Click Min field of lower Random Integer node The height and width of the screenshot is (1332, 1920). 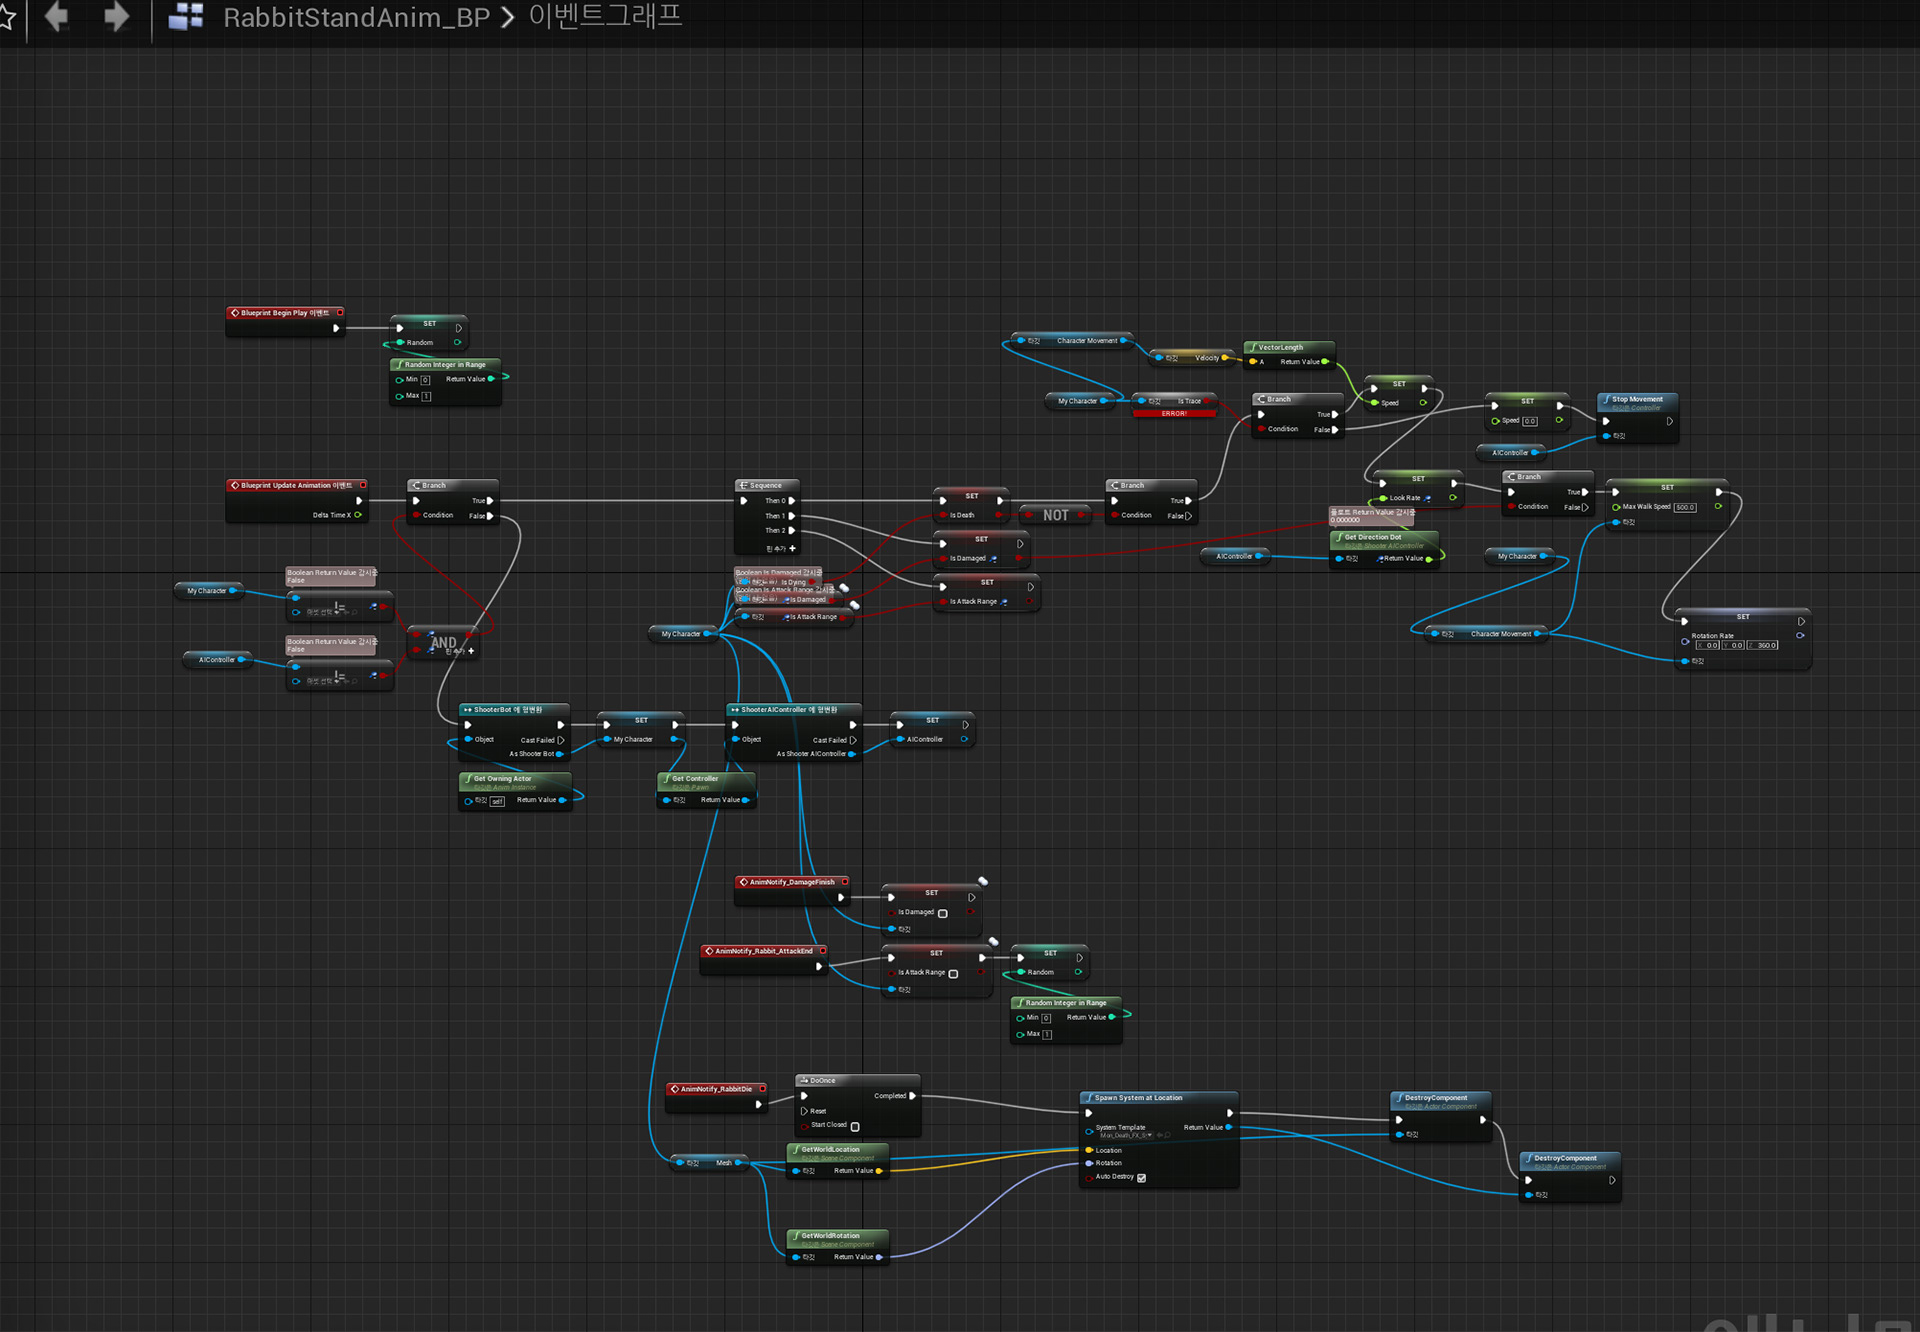pos(1046,1018)
